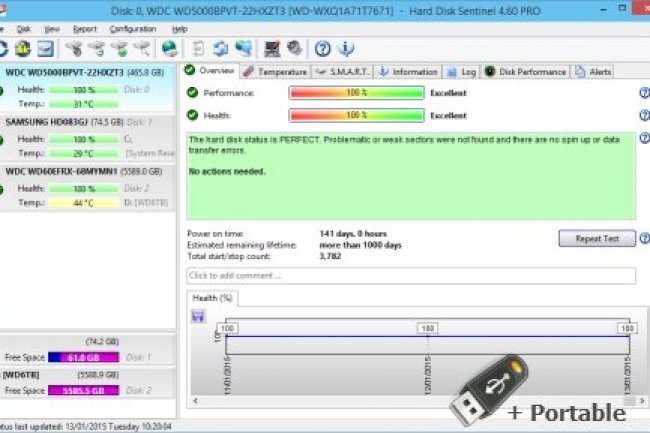Click the 'No actions needed.' text

227,172
